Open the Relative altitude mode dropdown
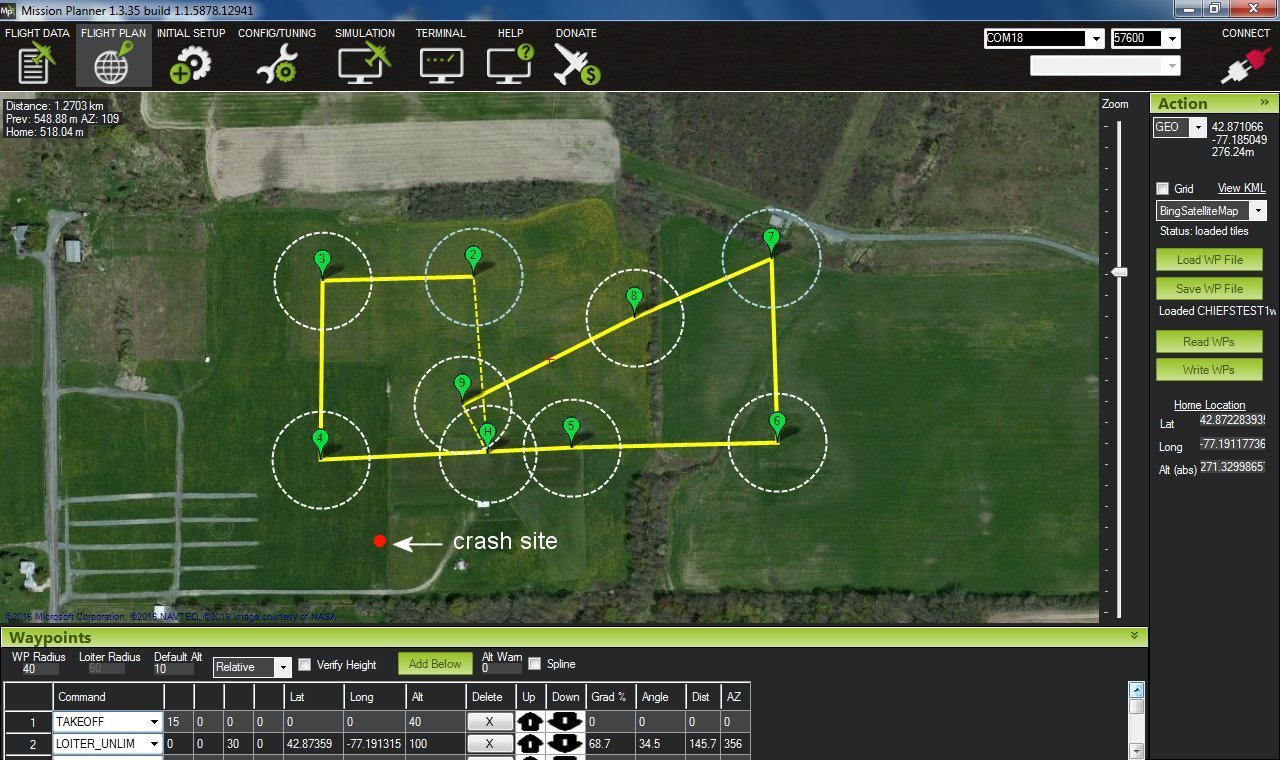This screenshot has height=760, width=1280. point(282,667)
